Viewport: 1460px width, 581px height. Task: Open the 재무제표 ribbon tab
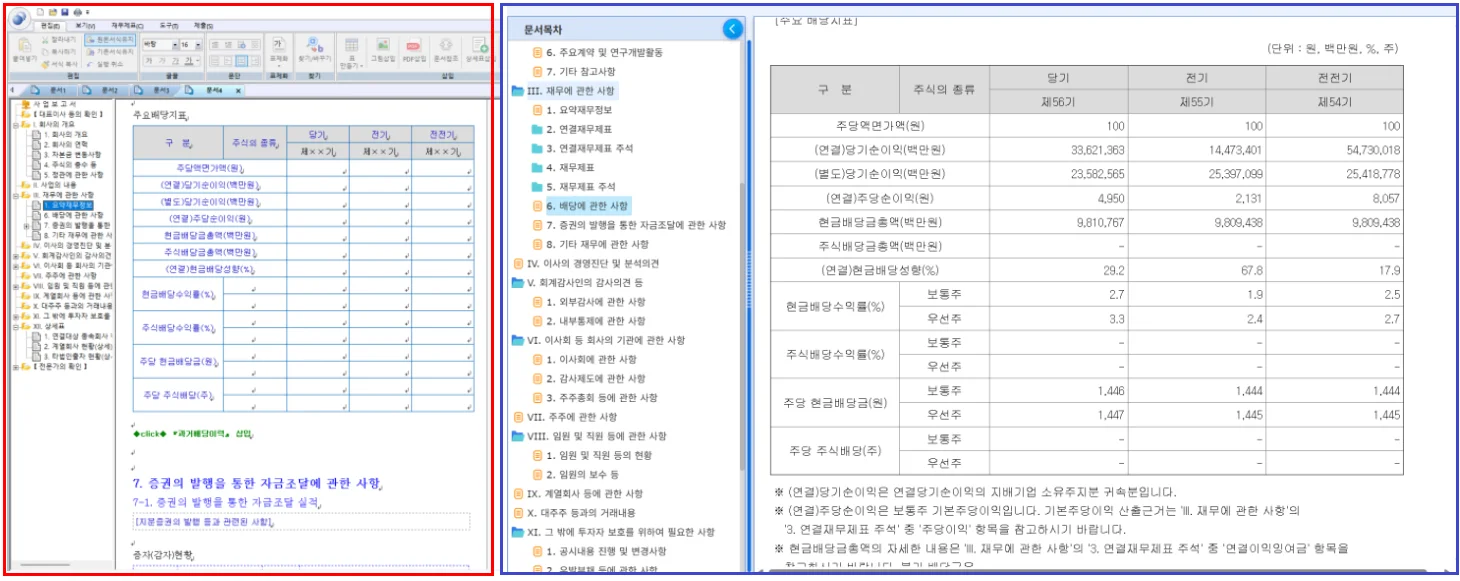coord(127,25)
